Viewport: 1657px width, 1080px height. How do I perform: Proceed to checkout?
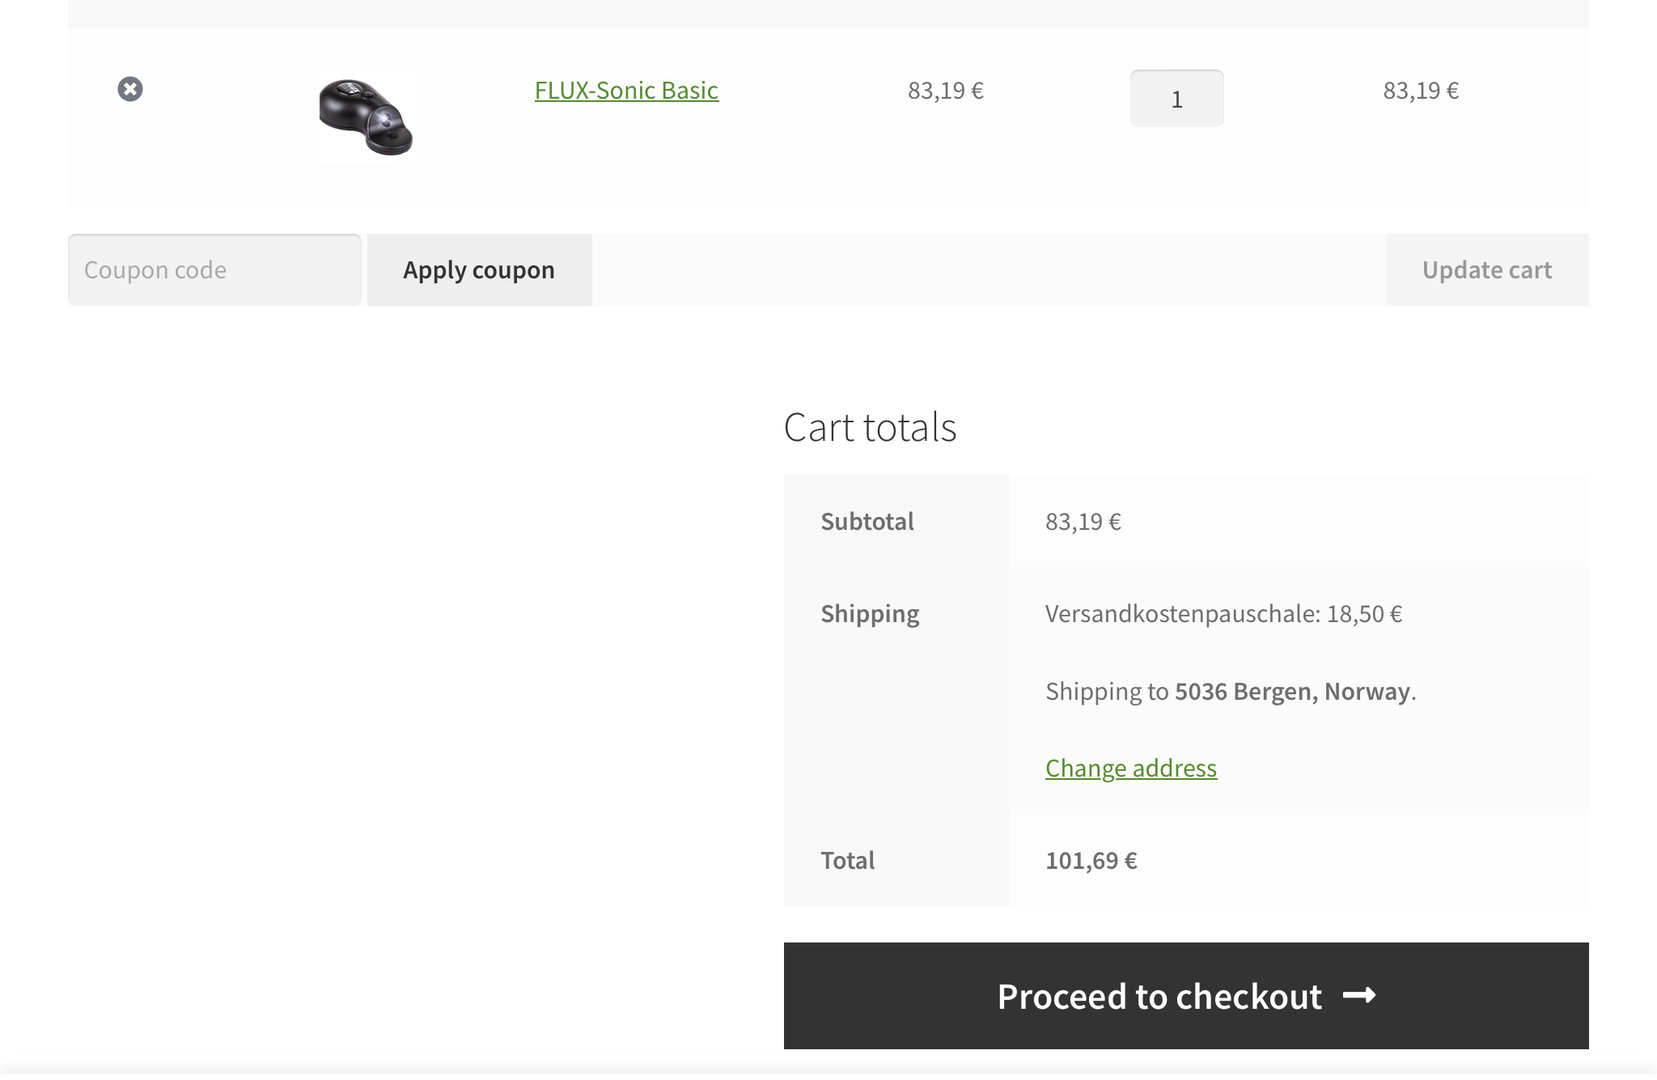point(1160,996)
